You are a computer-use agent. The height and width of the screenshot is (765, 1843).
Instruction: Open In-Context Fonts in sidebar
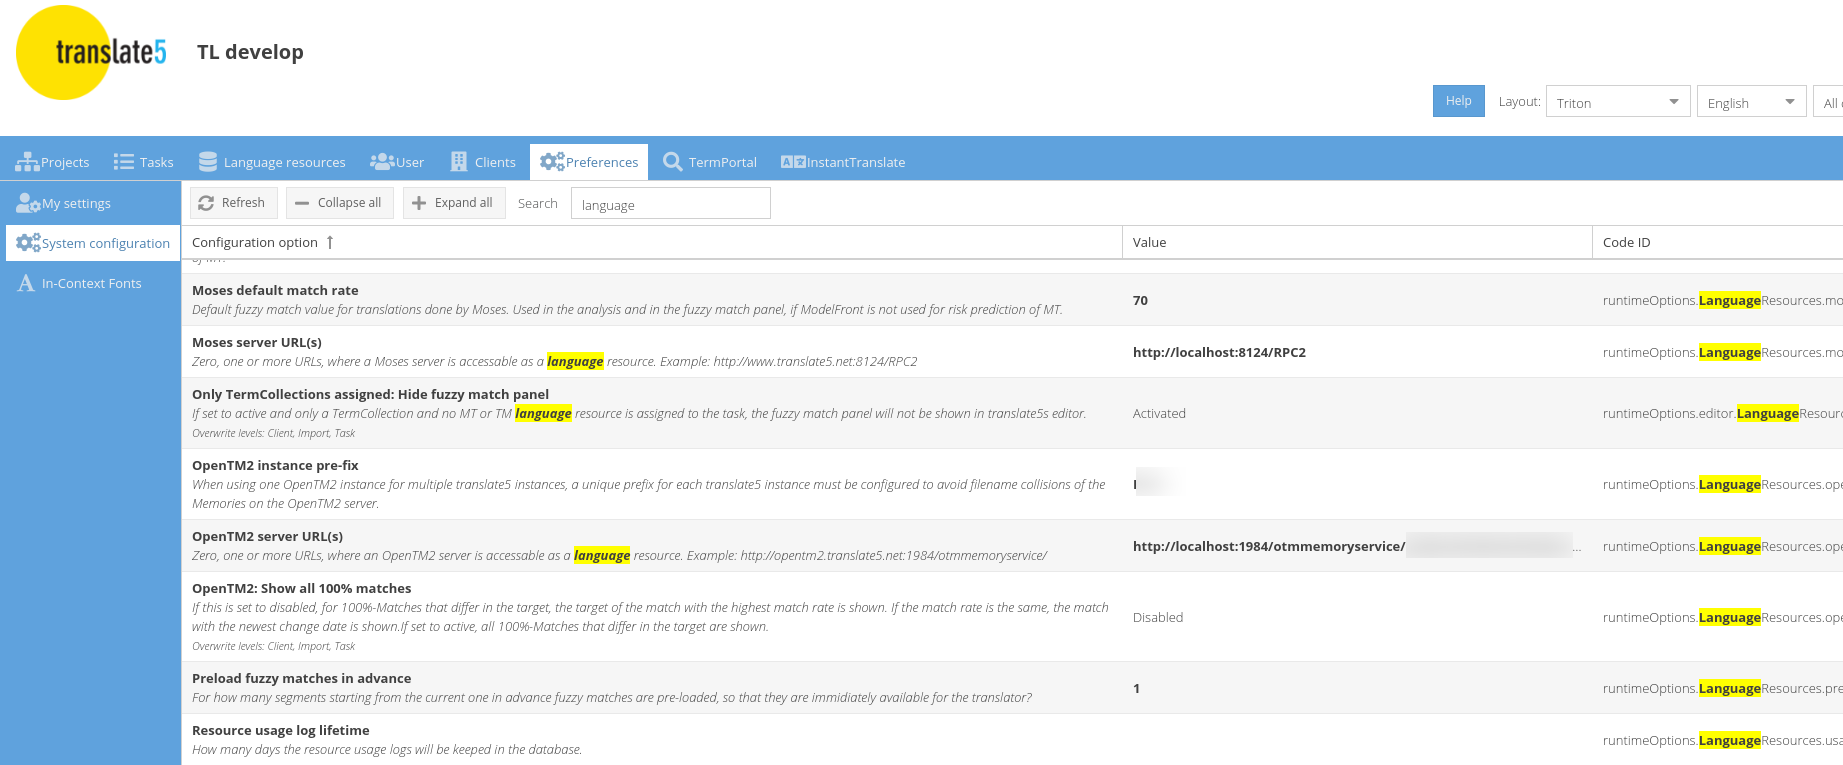[x=93, y=283]
